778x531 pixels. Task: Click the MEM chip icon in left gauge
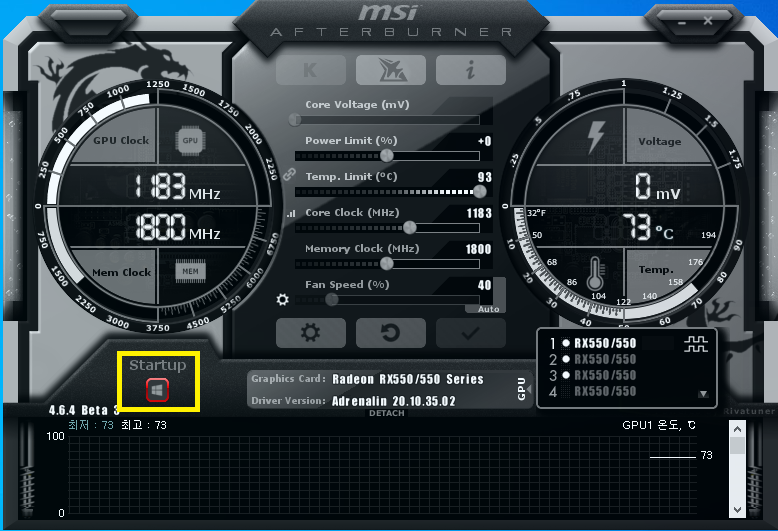click(x=190, y=271)
